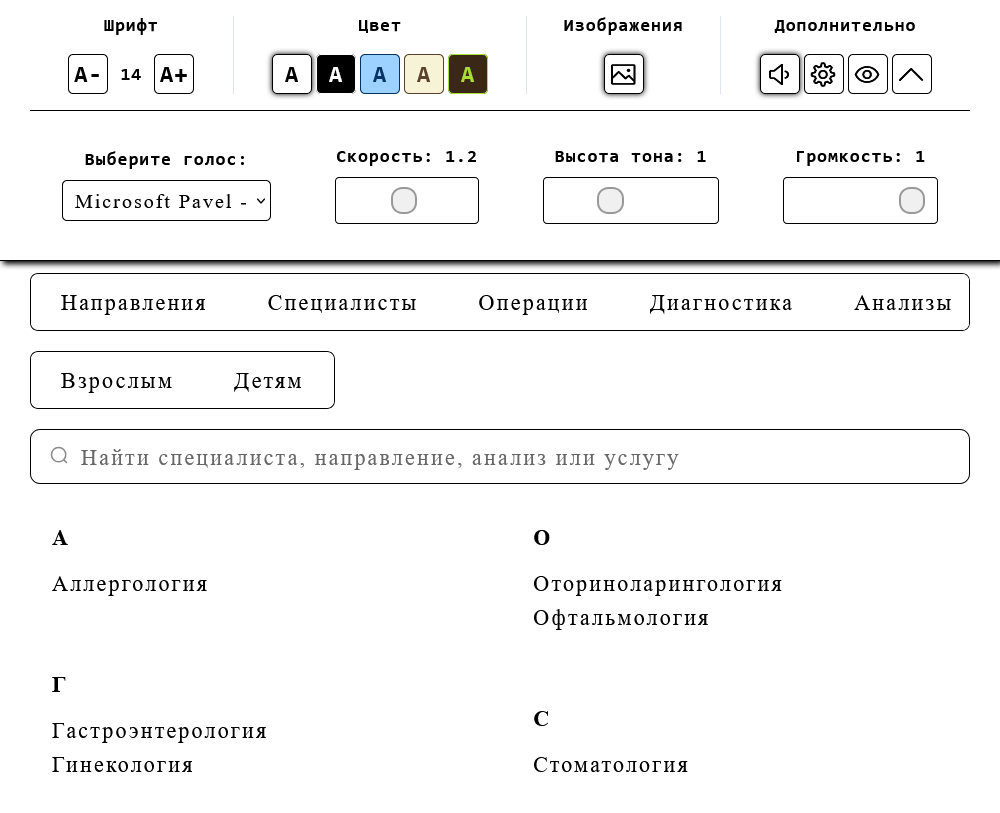Image resolution: width=1000 pixels, height=813 pixels.
Task: Click the search magnifier icon
Action: click(59, 456)
